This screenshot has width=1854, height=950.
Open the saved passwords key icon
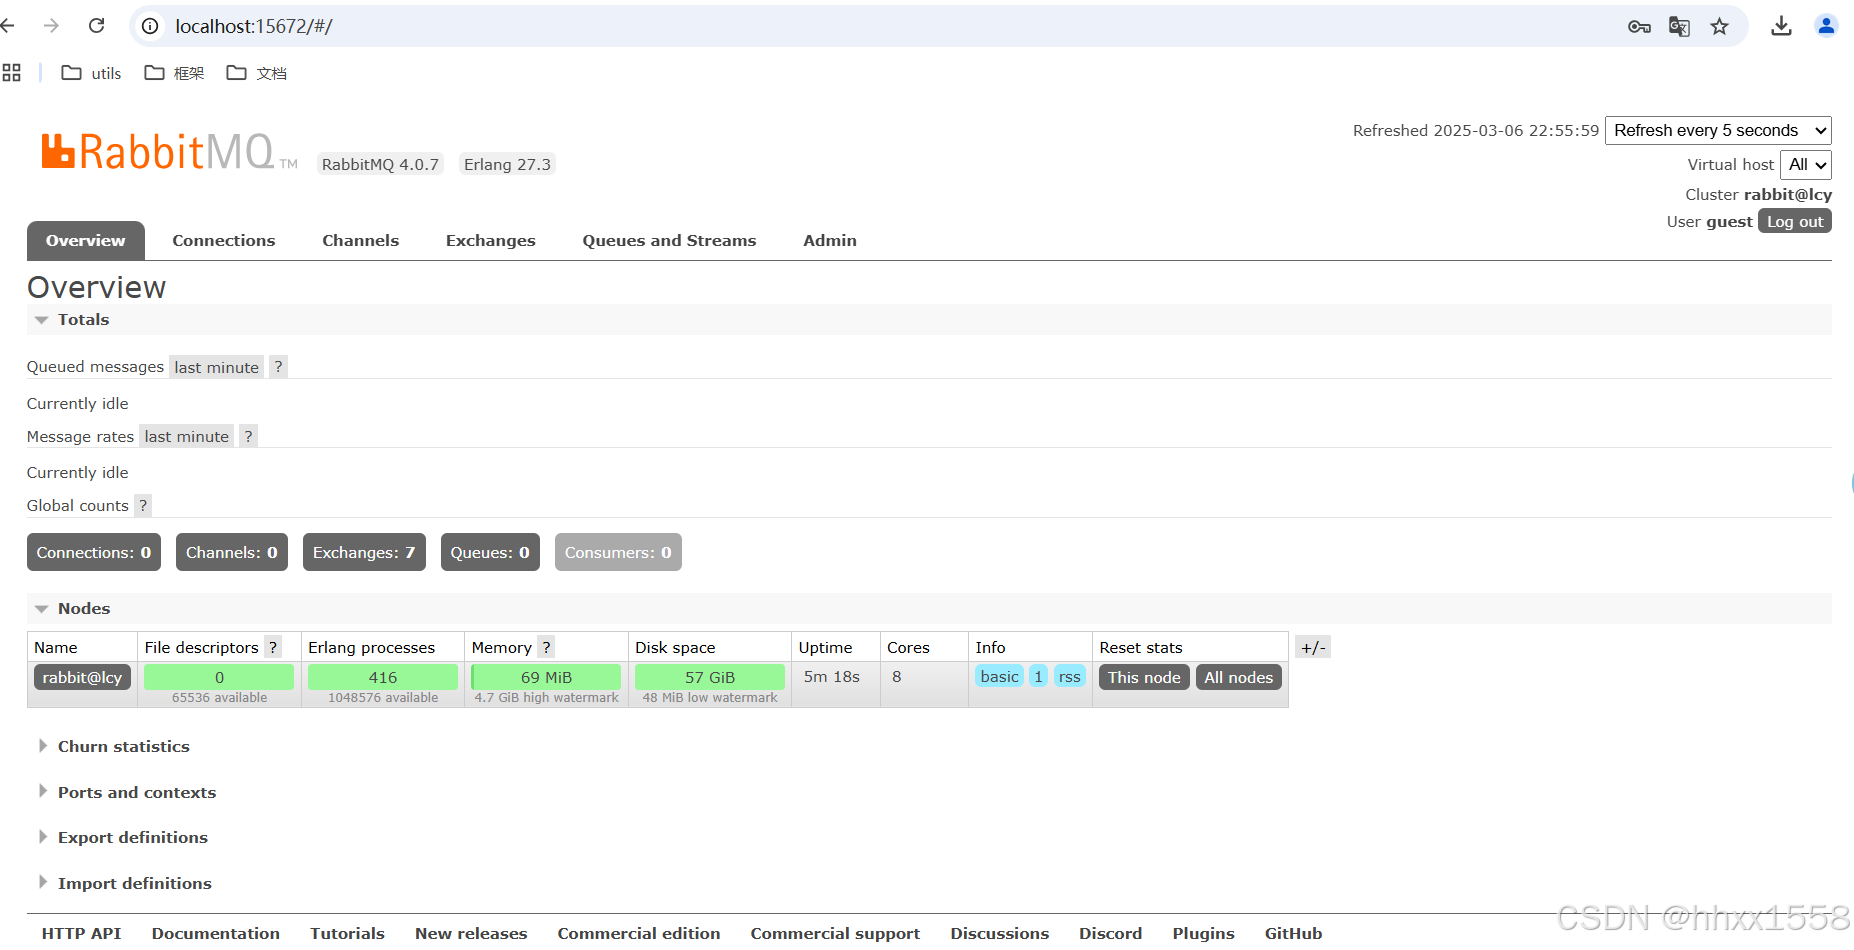pyautogui.click(x=1639, y=27)
